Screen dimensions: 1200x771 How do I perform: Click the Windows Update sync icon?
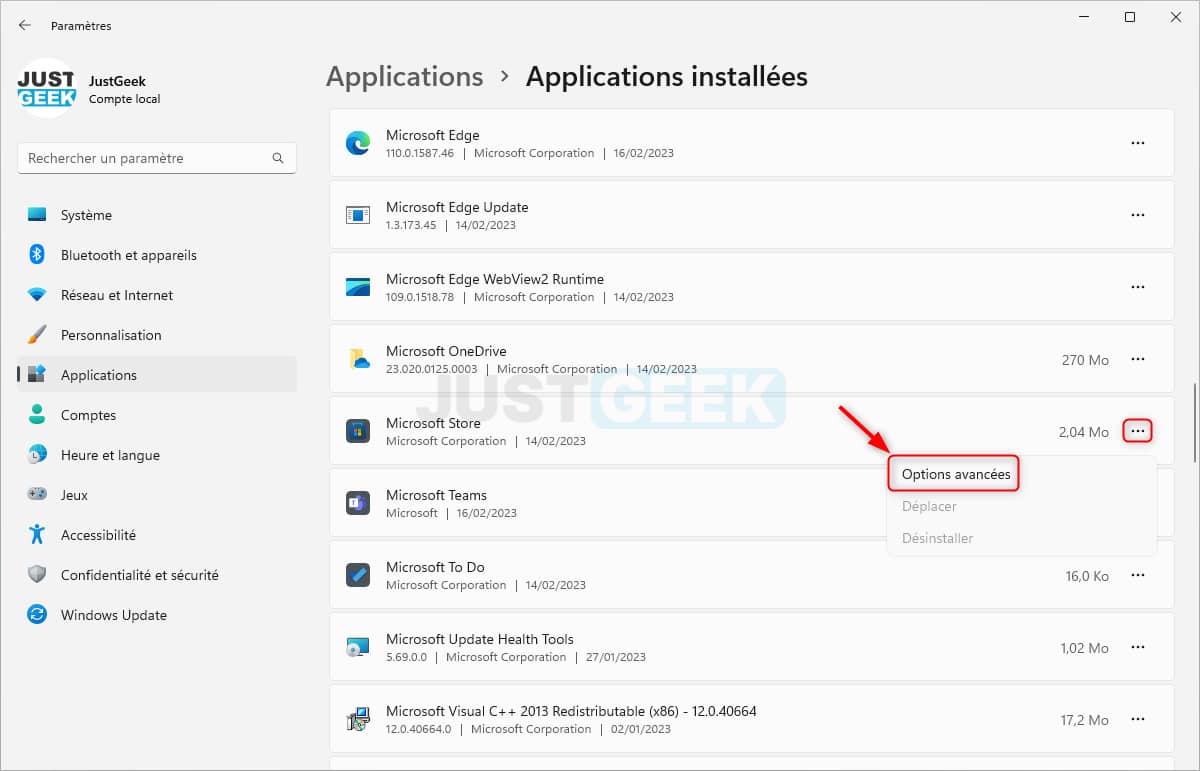pos(37,615)
